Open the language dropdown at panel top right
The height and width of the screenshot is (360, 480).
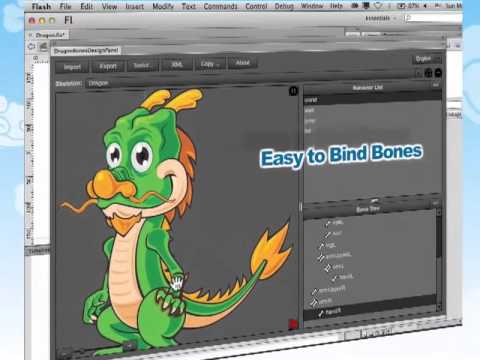point(427,59)
